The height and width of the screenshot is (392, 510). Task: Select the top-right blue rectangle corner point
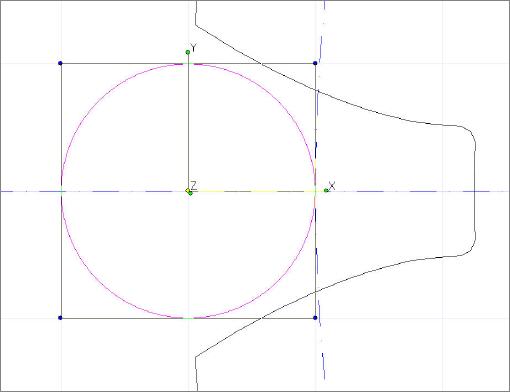tap(315, 63)
